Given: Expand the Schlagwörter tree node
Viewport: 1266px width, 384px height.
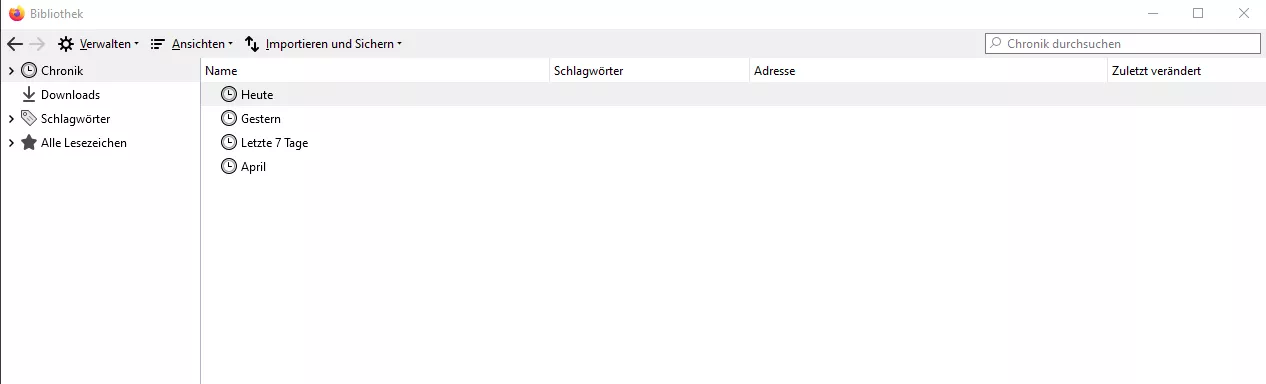Looking at the screenshot, I should [x=11, y=119].
